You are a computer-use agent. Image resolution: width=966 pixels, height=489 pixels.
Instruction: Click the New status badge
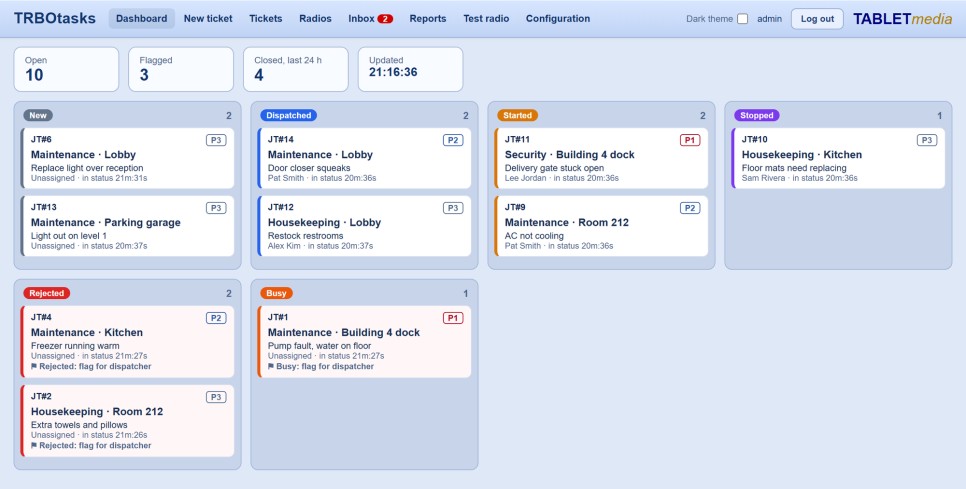coord(38,115)
